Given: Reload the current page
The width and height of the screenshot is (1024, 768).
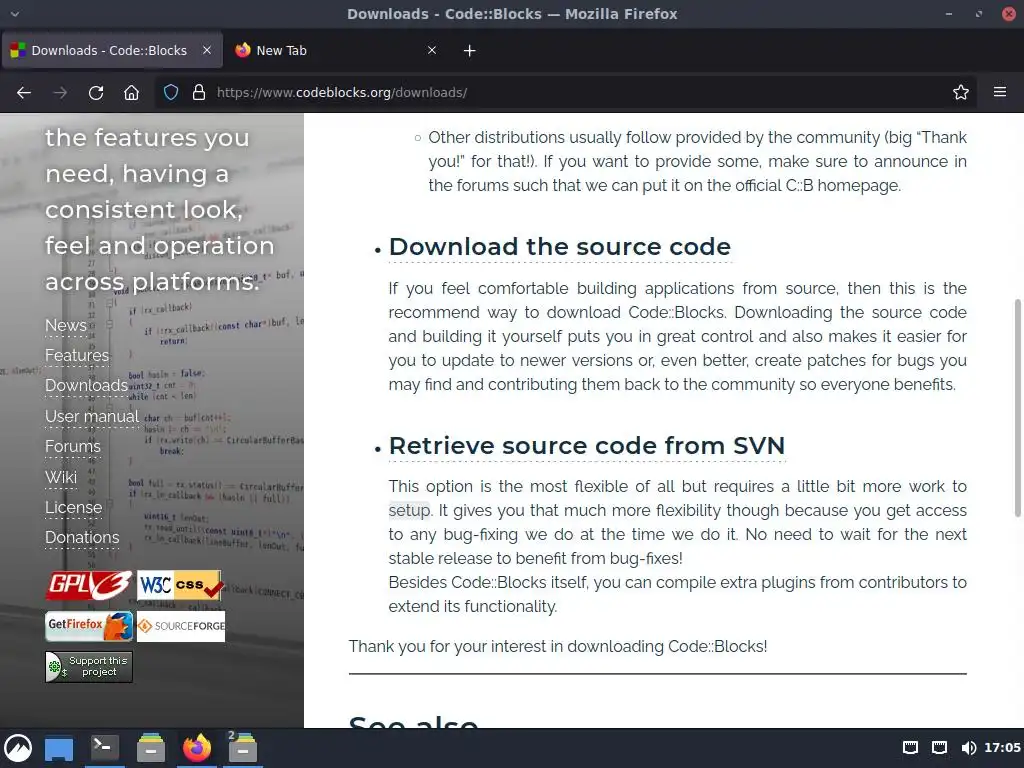Looking at the screenshot, I should coord(96,93).
